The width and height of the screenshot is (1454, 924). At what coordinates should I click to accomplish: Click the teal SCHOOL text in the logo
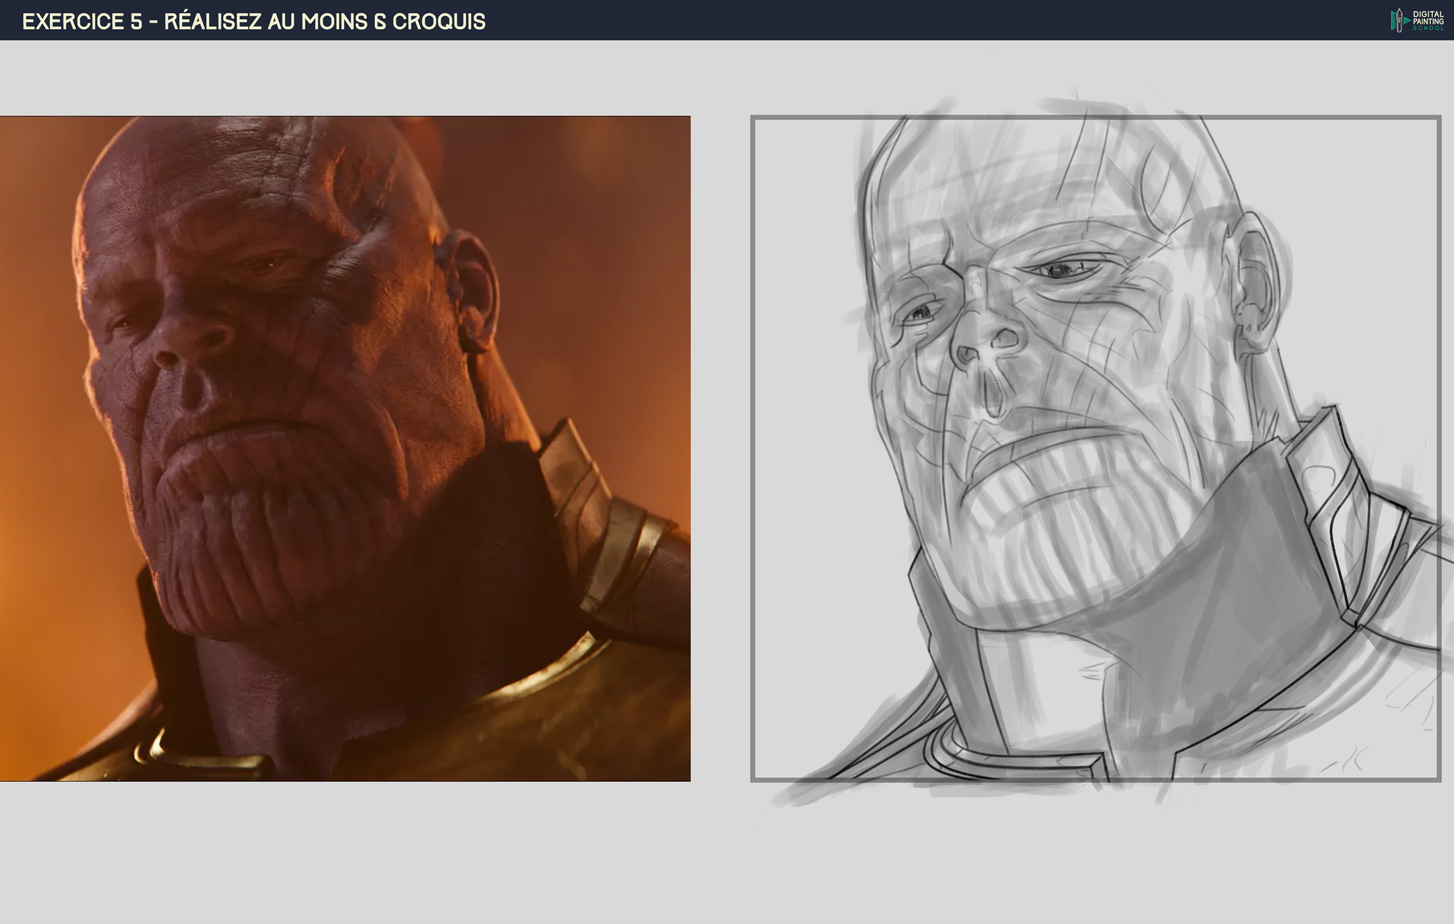[x=1428, y=28]
